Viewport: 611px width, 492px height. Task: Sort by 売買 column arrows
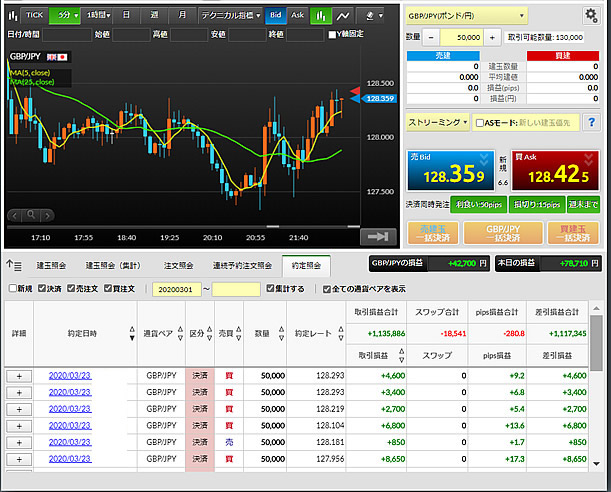238,333
